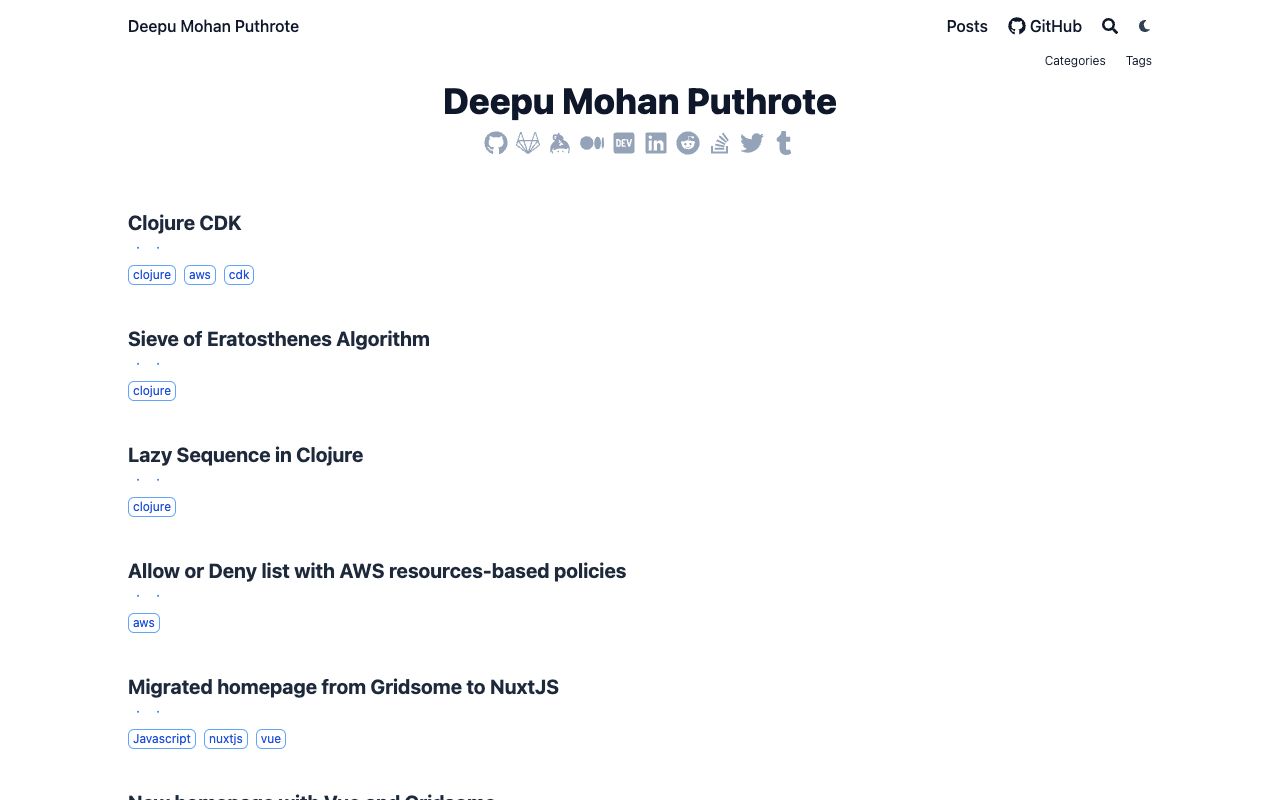Open GitHub link in top navigation
The height and width of the screenshot is (800, 1280).
pos(1045,26)
